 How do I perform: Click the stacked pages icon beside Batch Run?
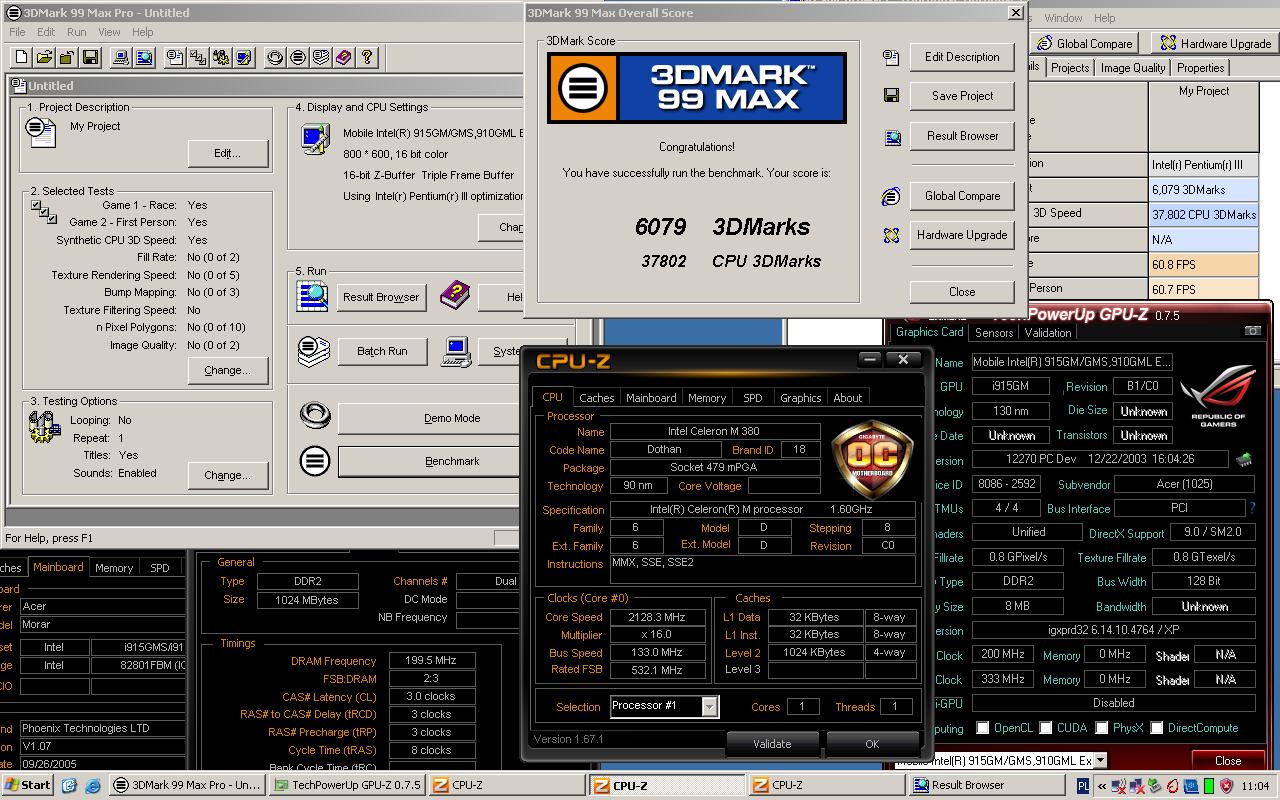pyautogui.click(x=314, y=351)
